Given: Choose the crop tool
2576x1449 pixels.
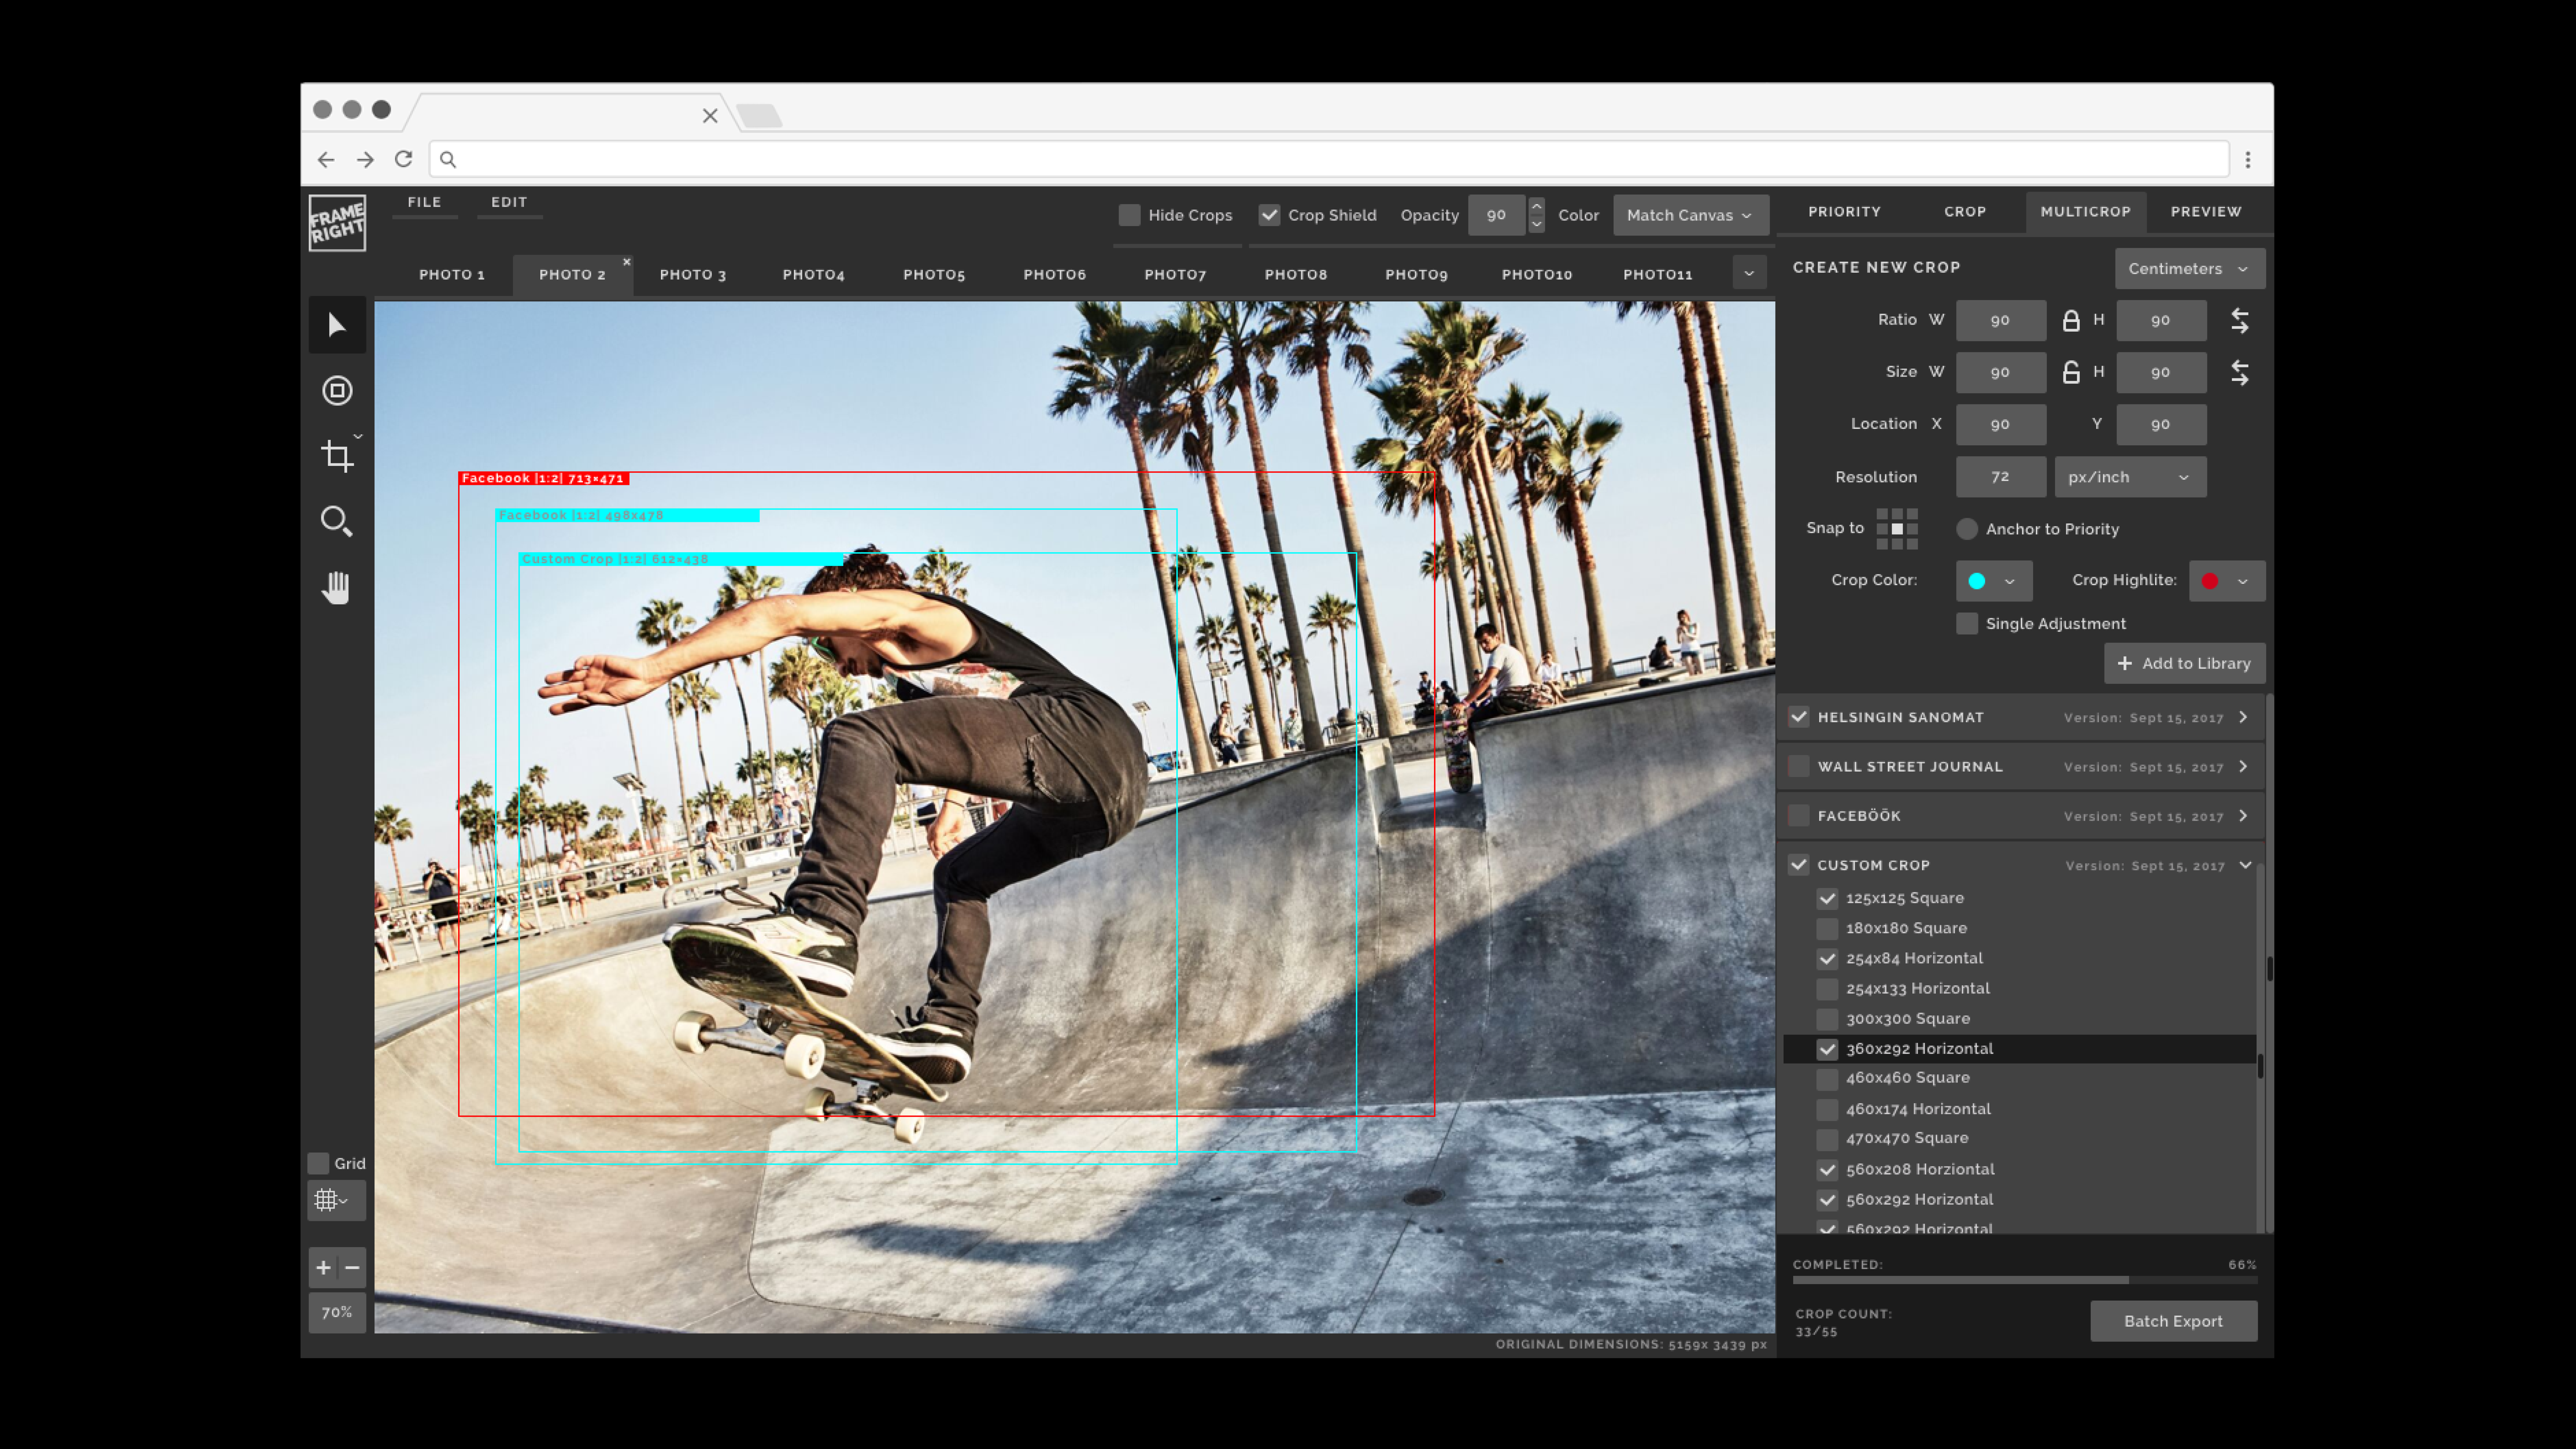Looking at the screenshot, I should (x=337, y=456).
